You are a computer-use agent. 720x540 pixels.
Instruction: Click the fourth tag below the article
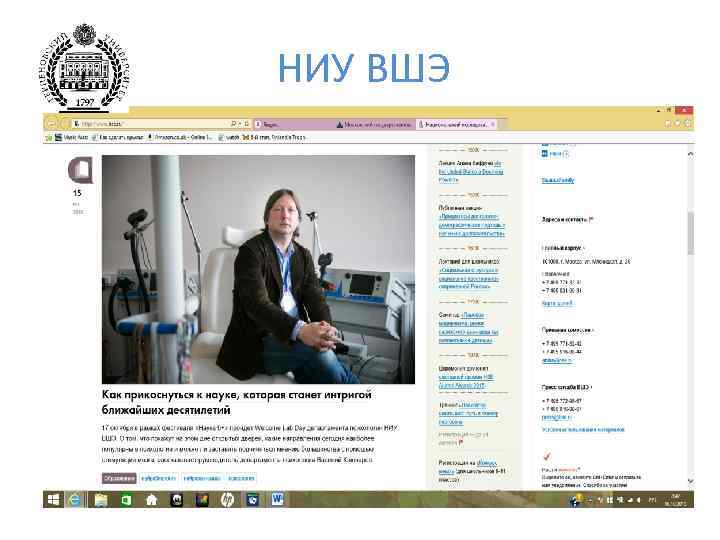(241, 478)
